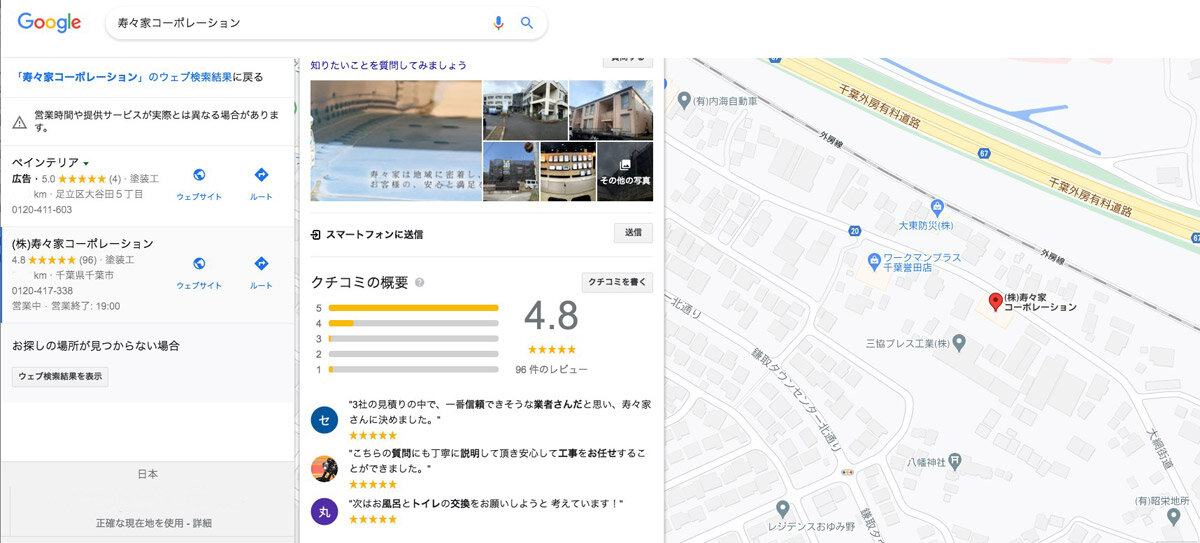Open pink two-story building photo

[x=611, y=110]
